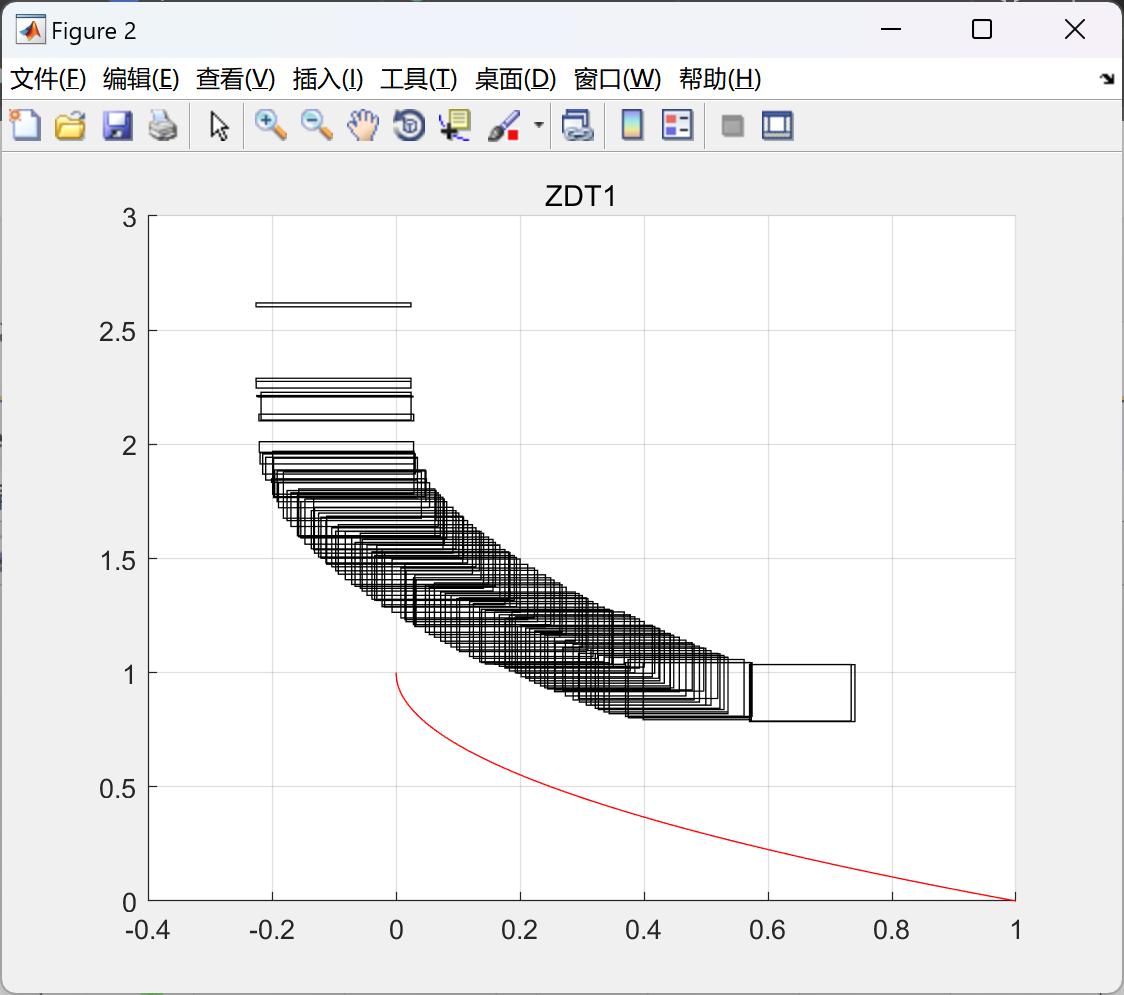Open the 帮助(H) menu

click(x=720, y=79)
